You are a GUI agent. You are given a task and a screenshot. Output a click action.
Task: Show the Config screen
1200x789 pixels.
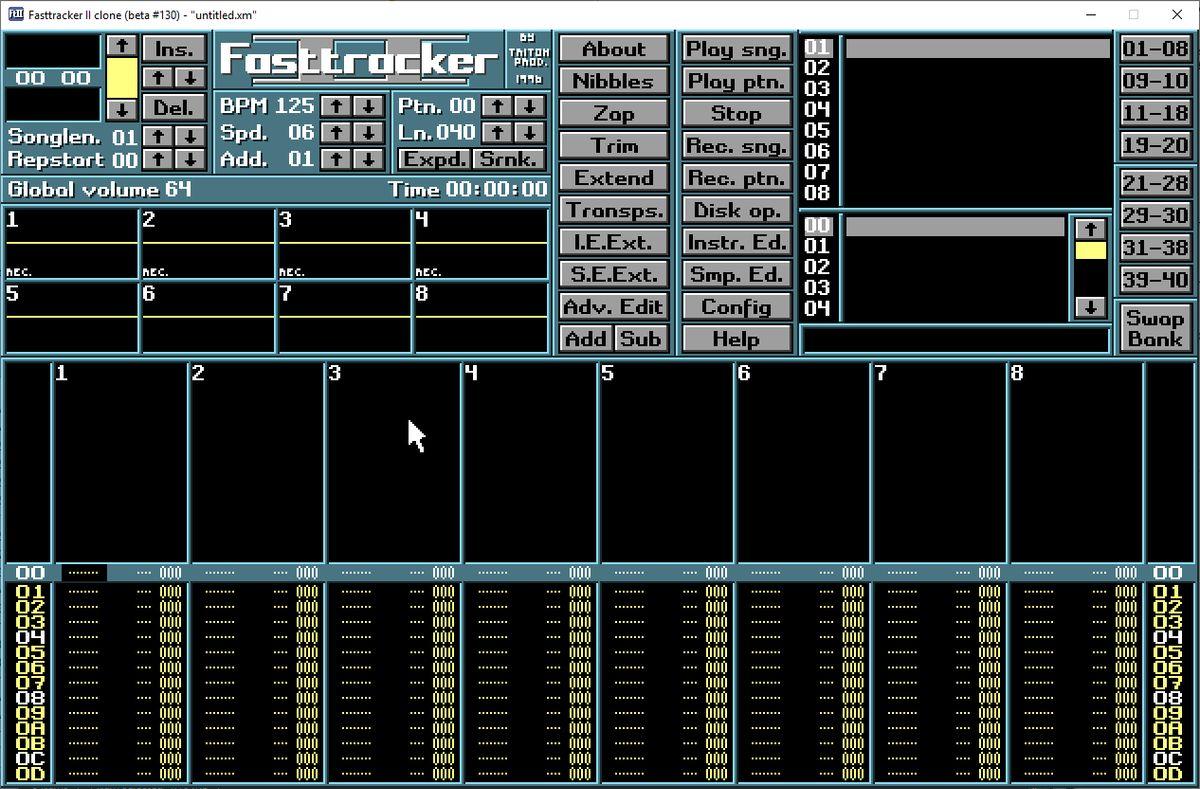click(736, 307)
